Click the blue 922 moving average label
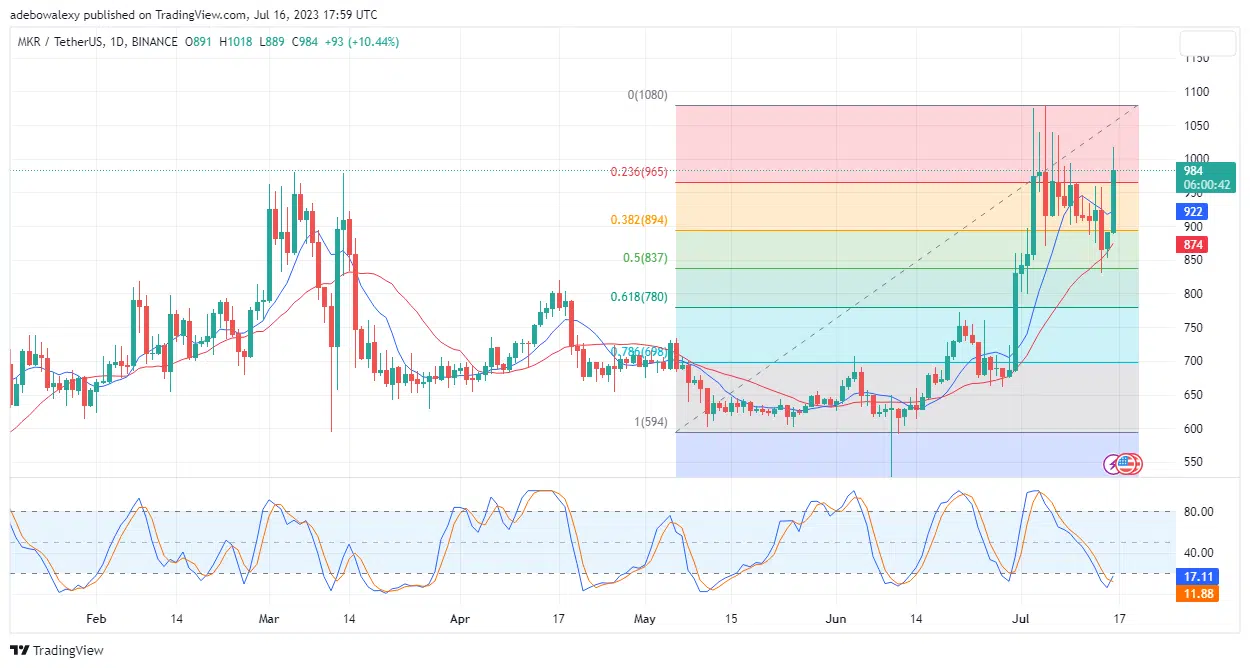The image size is (1250, 668). (1194, 212)
